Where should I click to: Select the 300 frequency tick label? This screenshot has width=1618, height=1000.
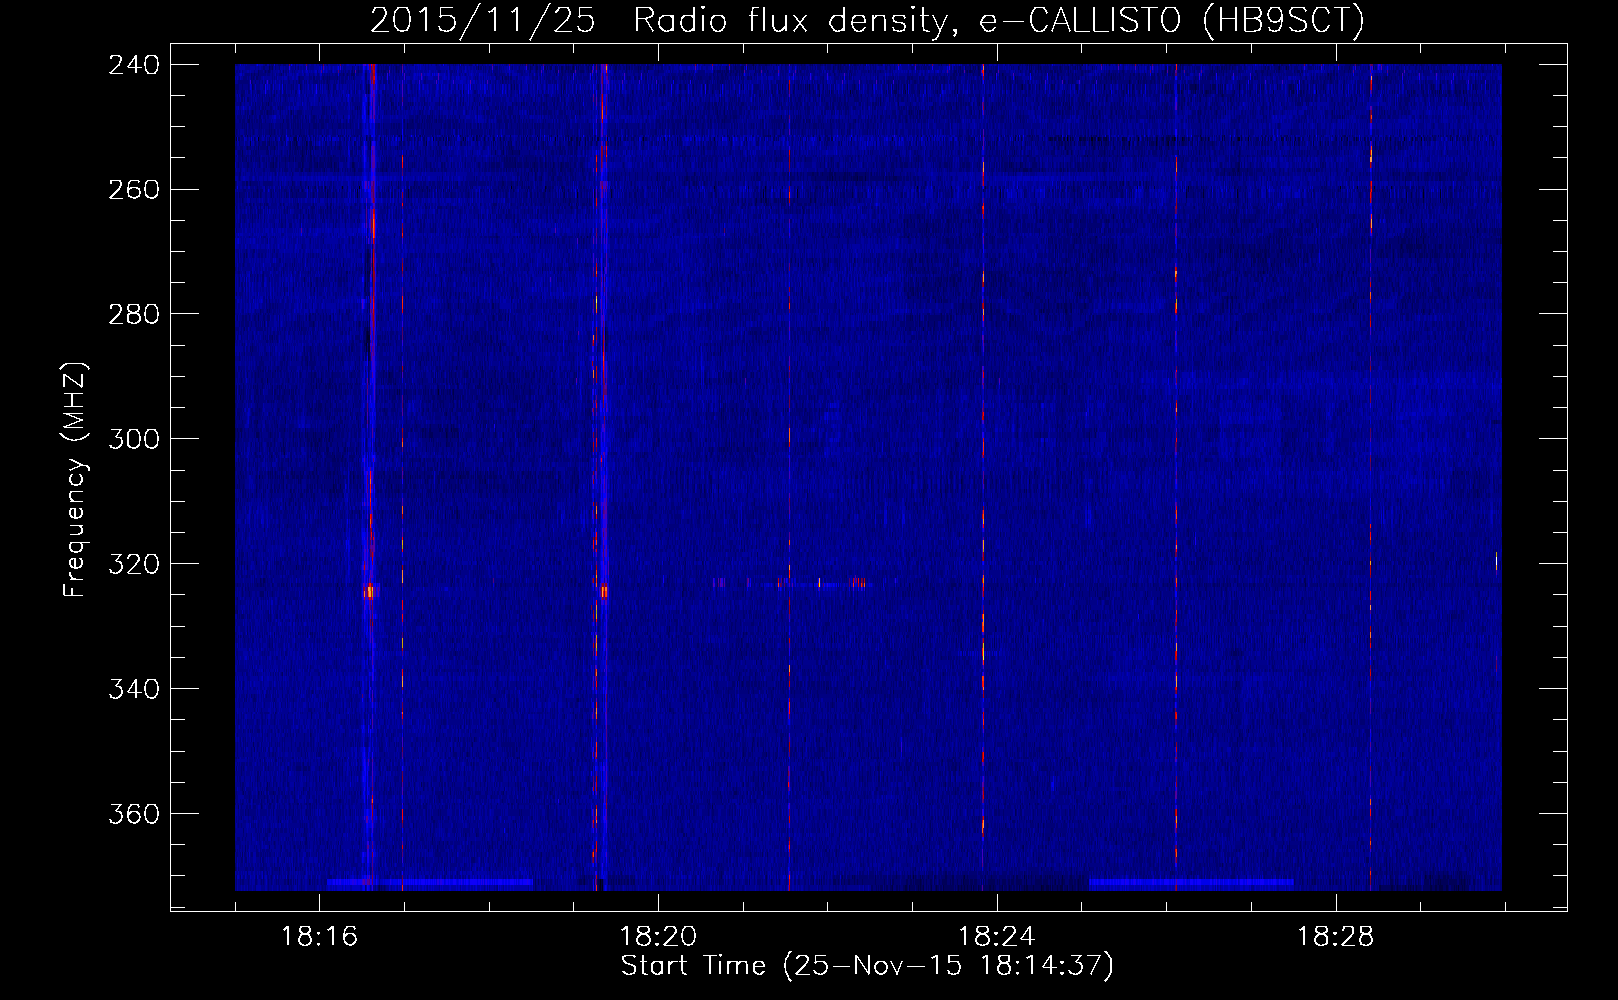click(133, 440)
